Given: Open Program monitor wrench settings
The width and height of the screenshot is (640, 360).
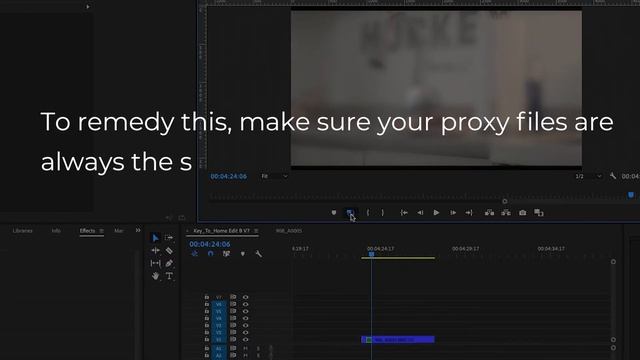Looking at the screenshot, I should (613, 176).
